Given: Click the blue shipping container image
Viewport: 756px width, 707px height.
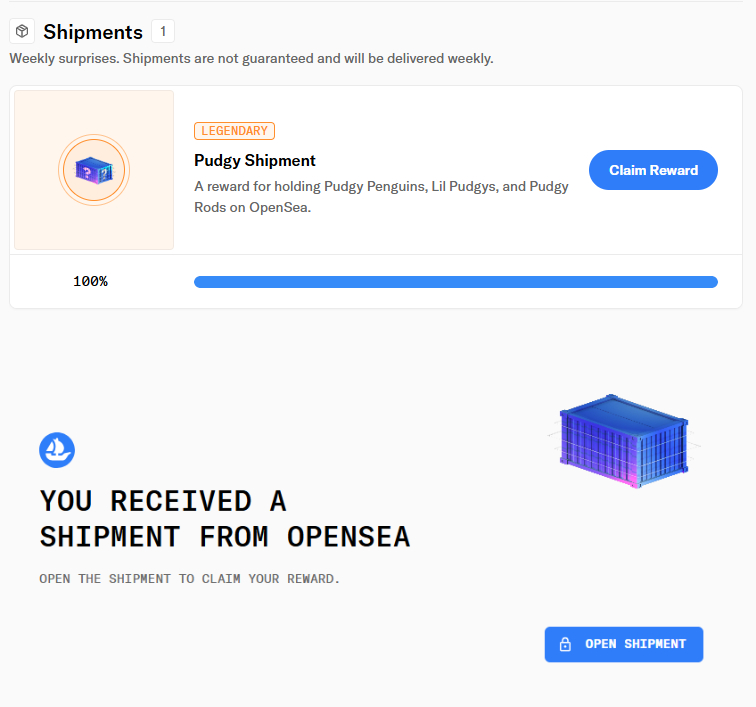Looking at the screenshot, I should [x=624, y=441].
